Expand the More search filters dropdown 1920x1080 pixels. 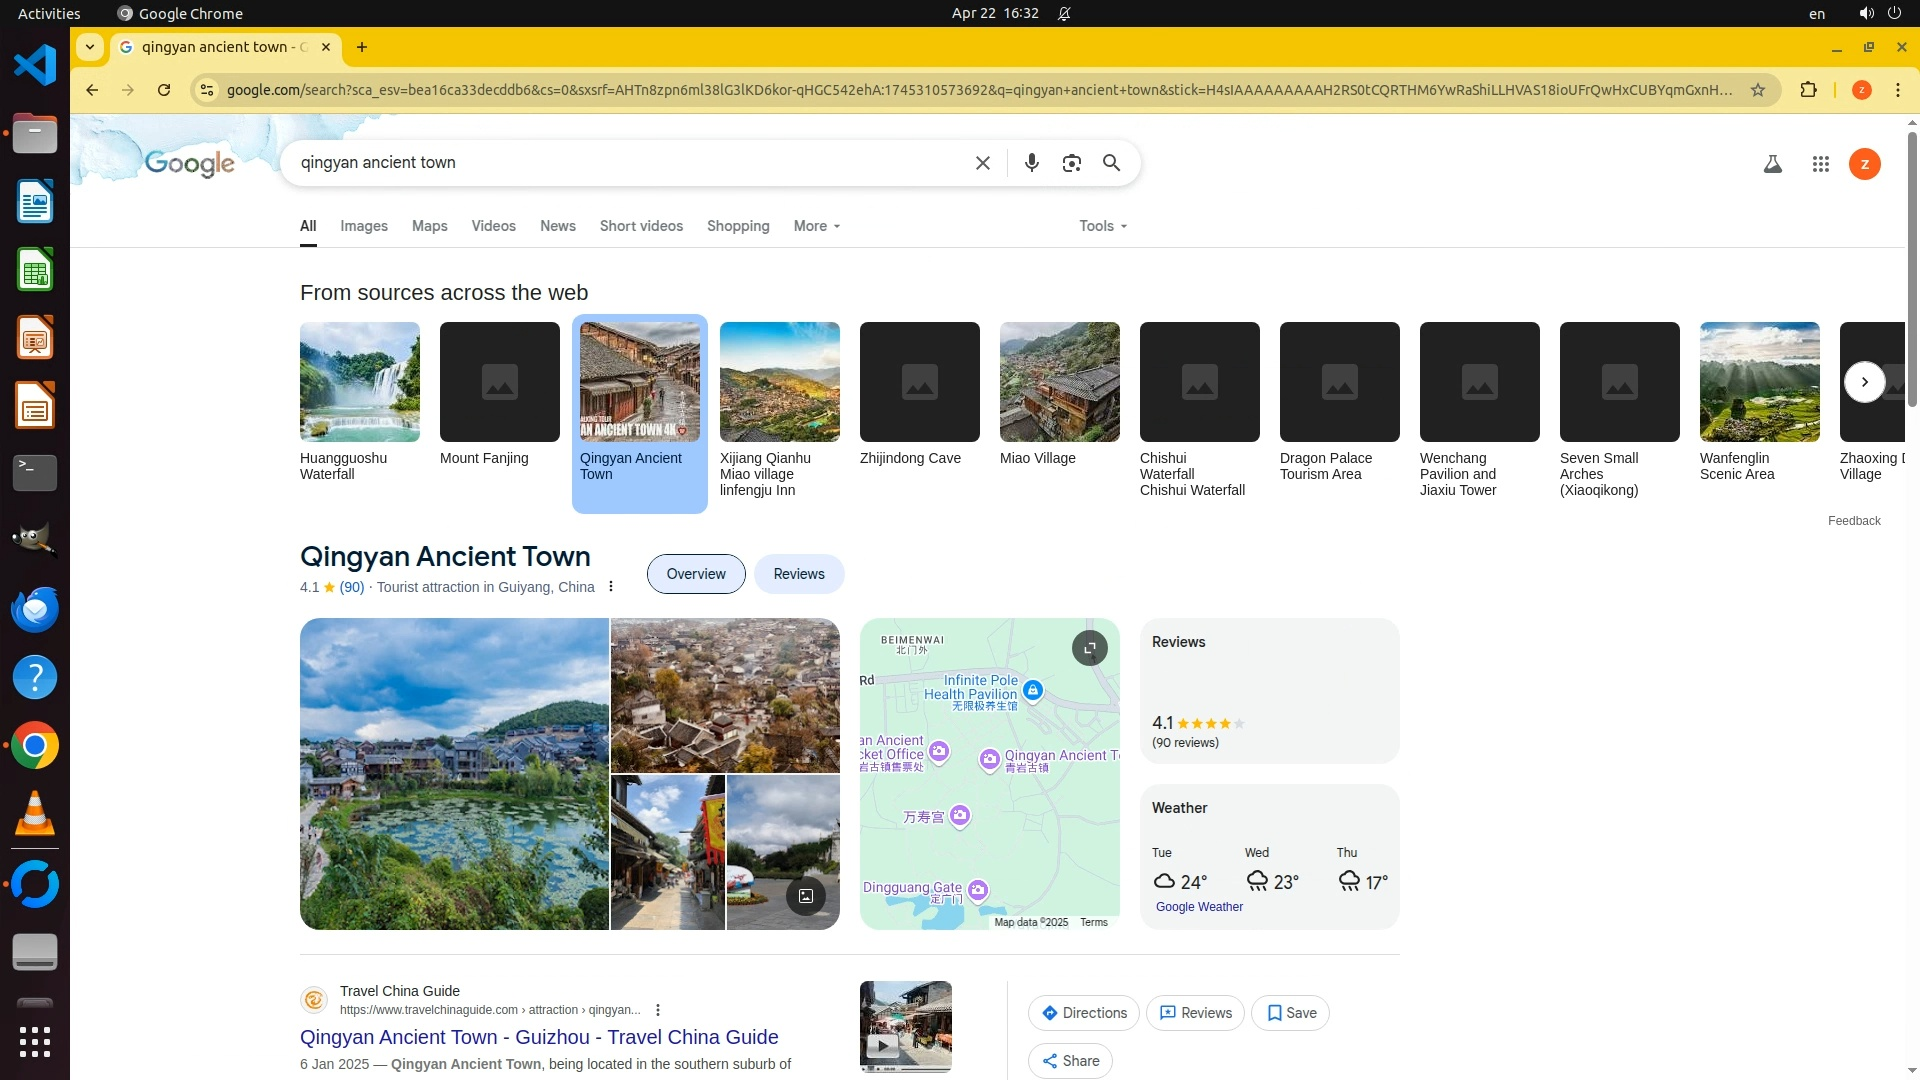pos(816,226)
